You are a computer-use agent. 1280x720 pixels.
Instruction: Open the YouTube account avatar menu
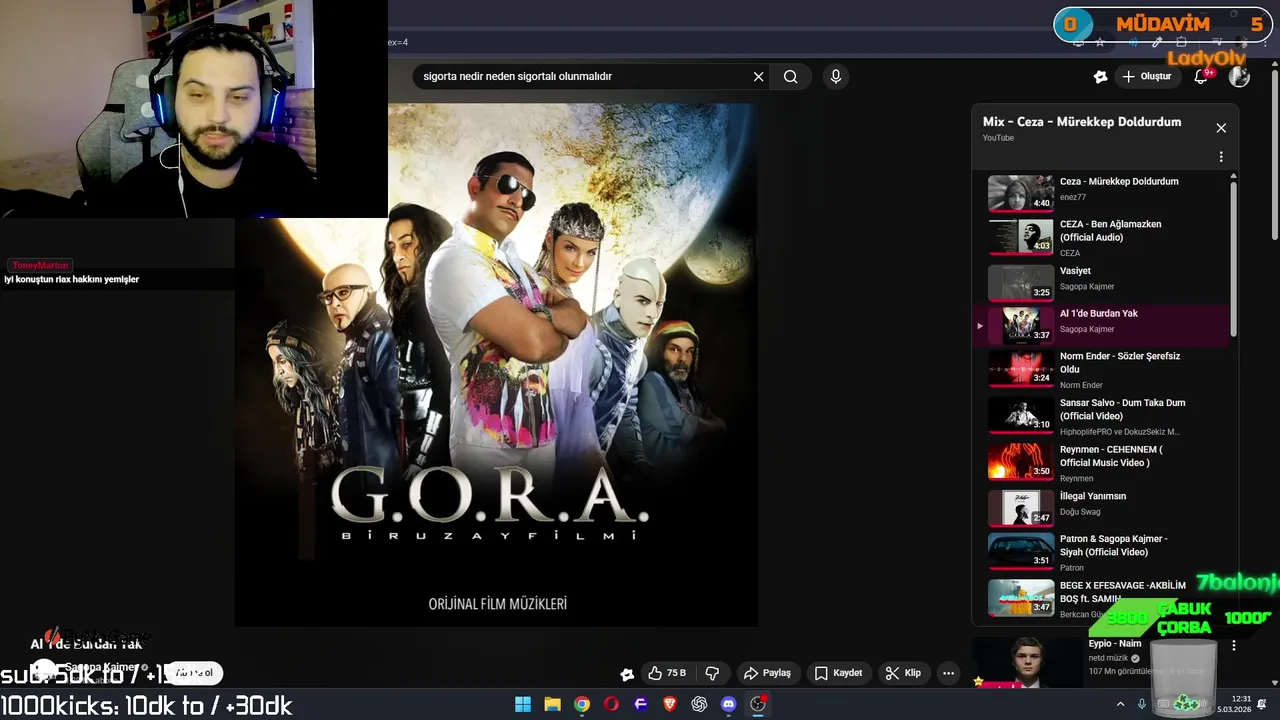pyautogui.click(x=1239, y=76)
